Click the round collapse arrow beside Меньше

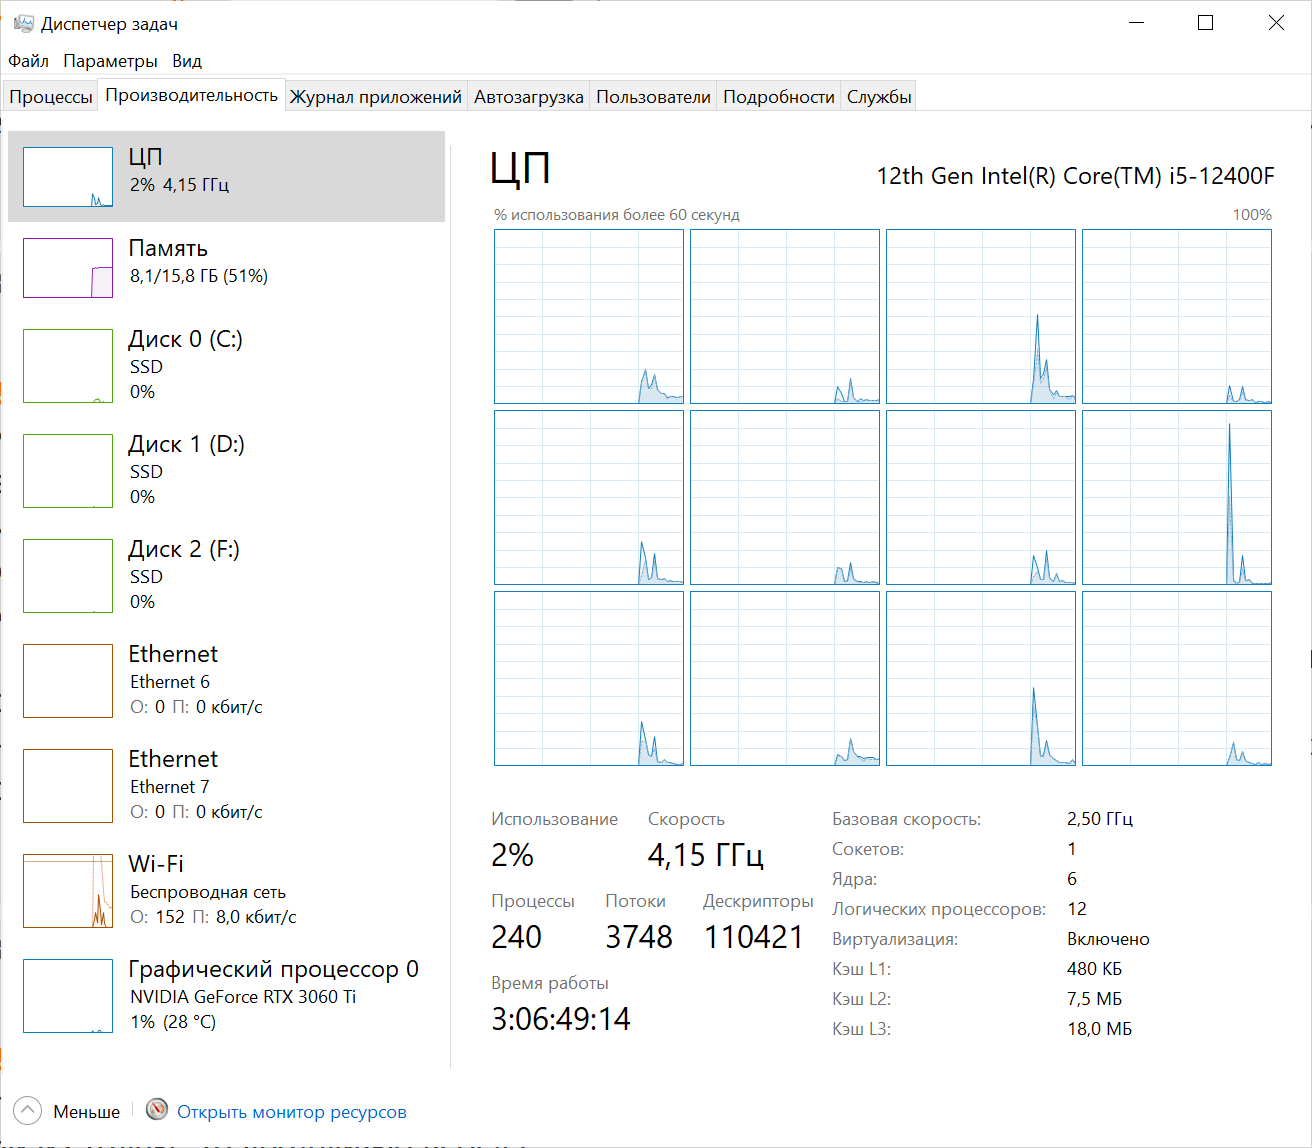[x=28, y=1110]
